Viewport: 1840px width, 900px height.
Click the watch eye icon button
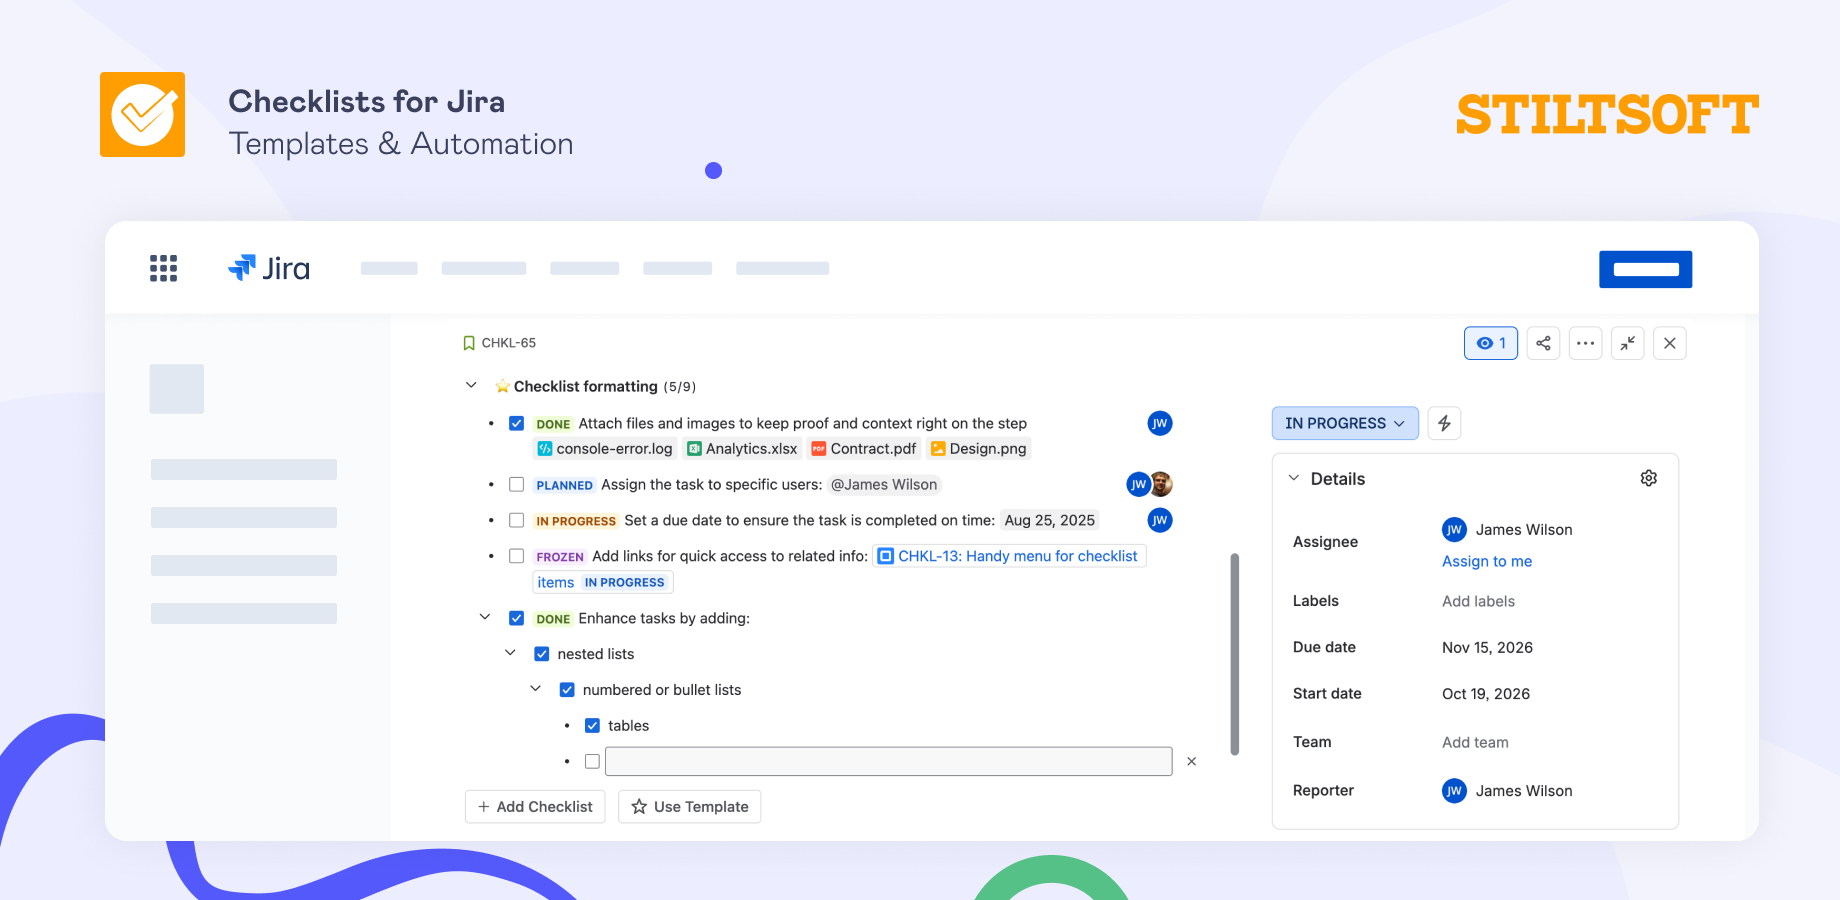(x=1491, y=343)
